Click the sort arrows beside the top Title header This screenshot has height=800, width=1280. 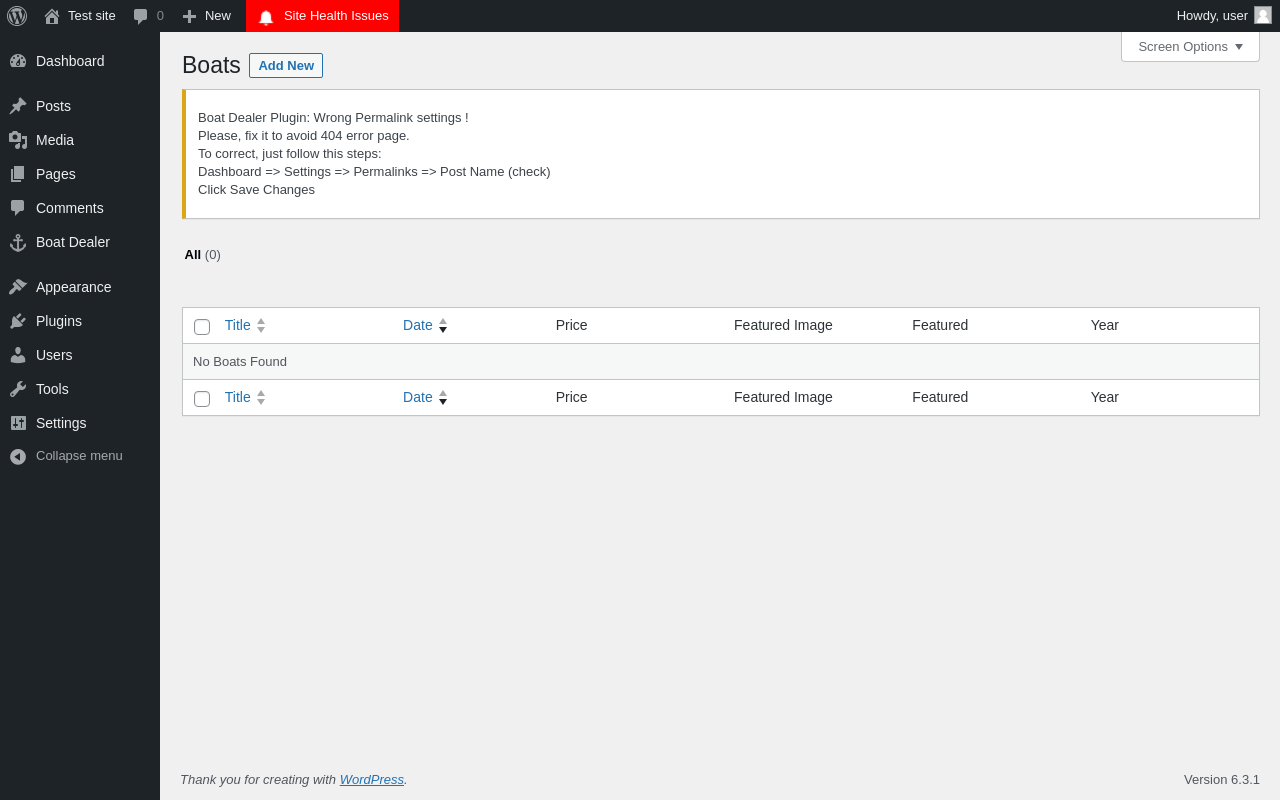[261, 325]
